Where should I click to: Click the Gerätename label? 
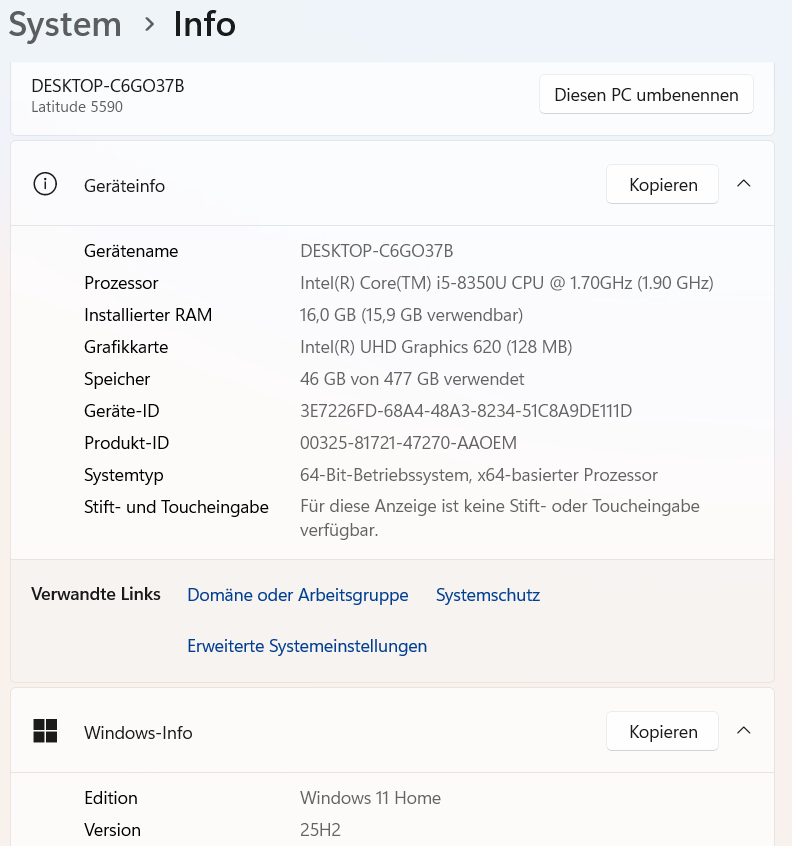[x=131, y=251]
